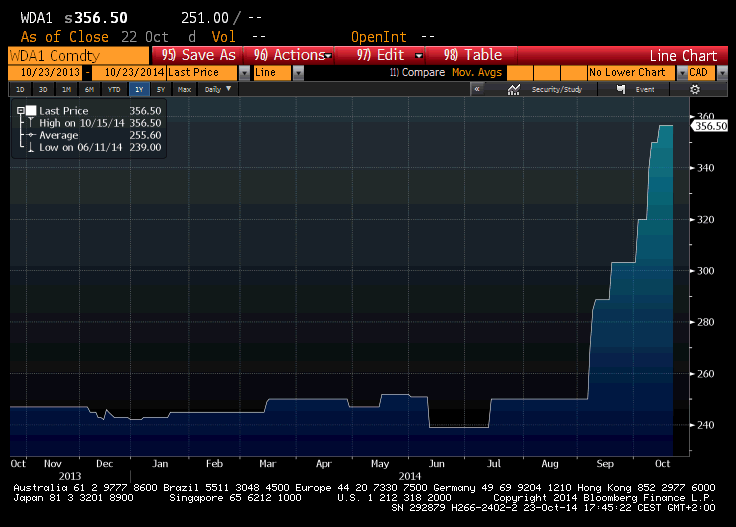Open the CAD currency dropdown arrow
The height and width of the screenshot is (527, 736).
pos(722,73)
